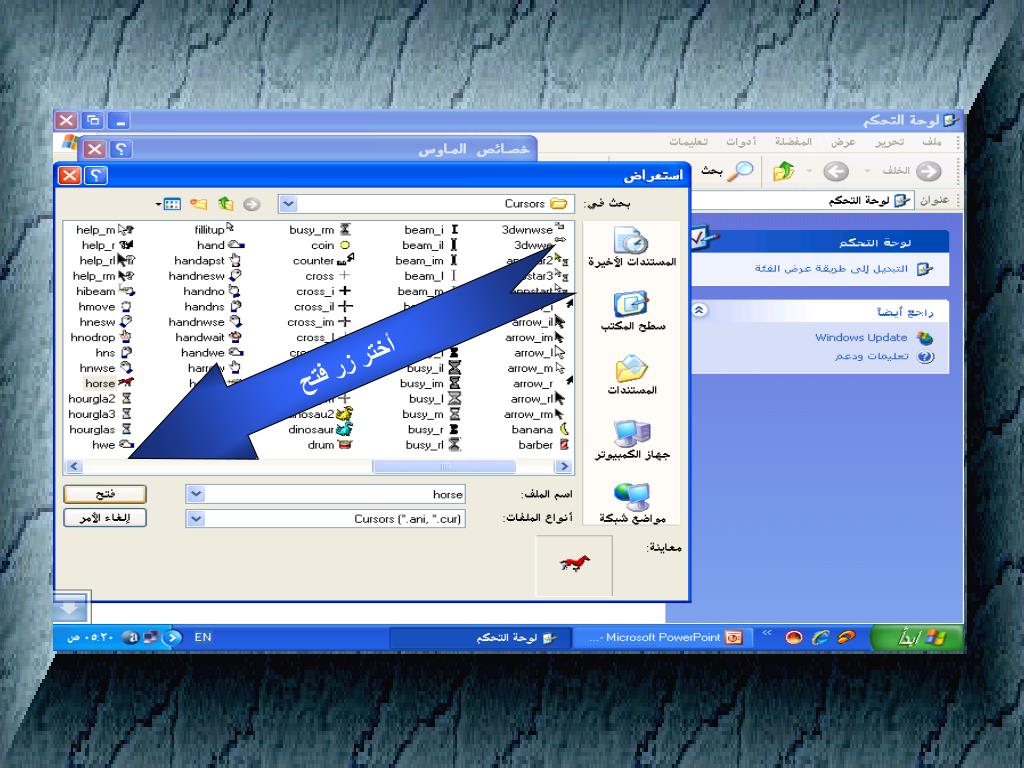Select the hourgla2 cursor file

pos(100,399)
